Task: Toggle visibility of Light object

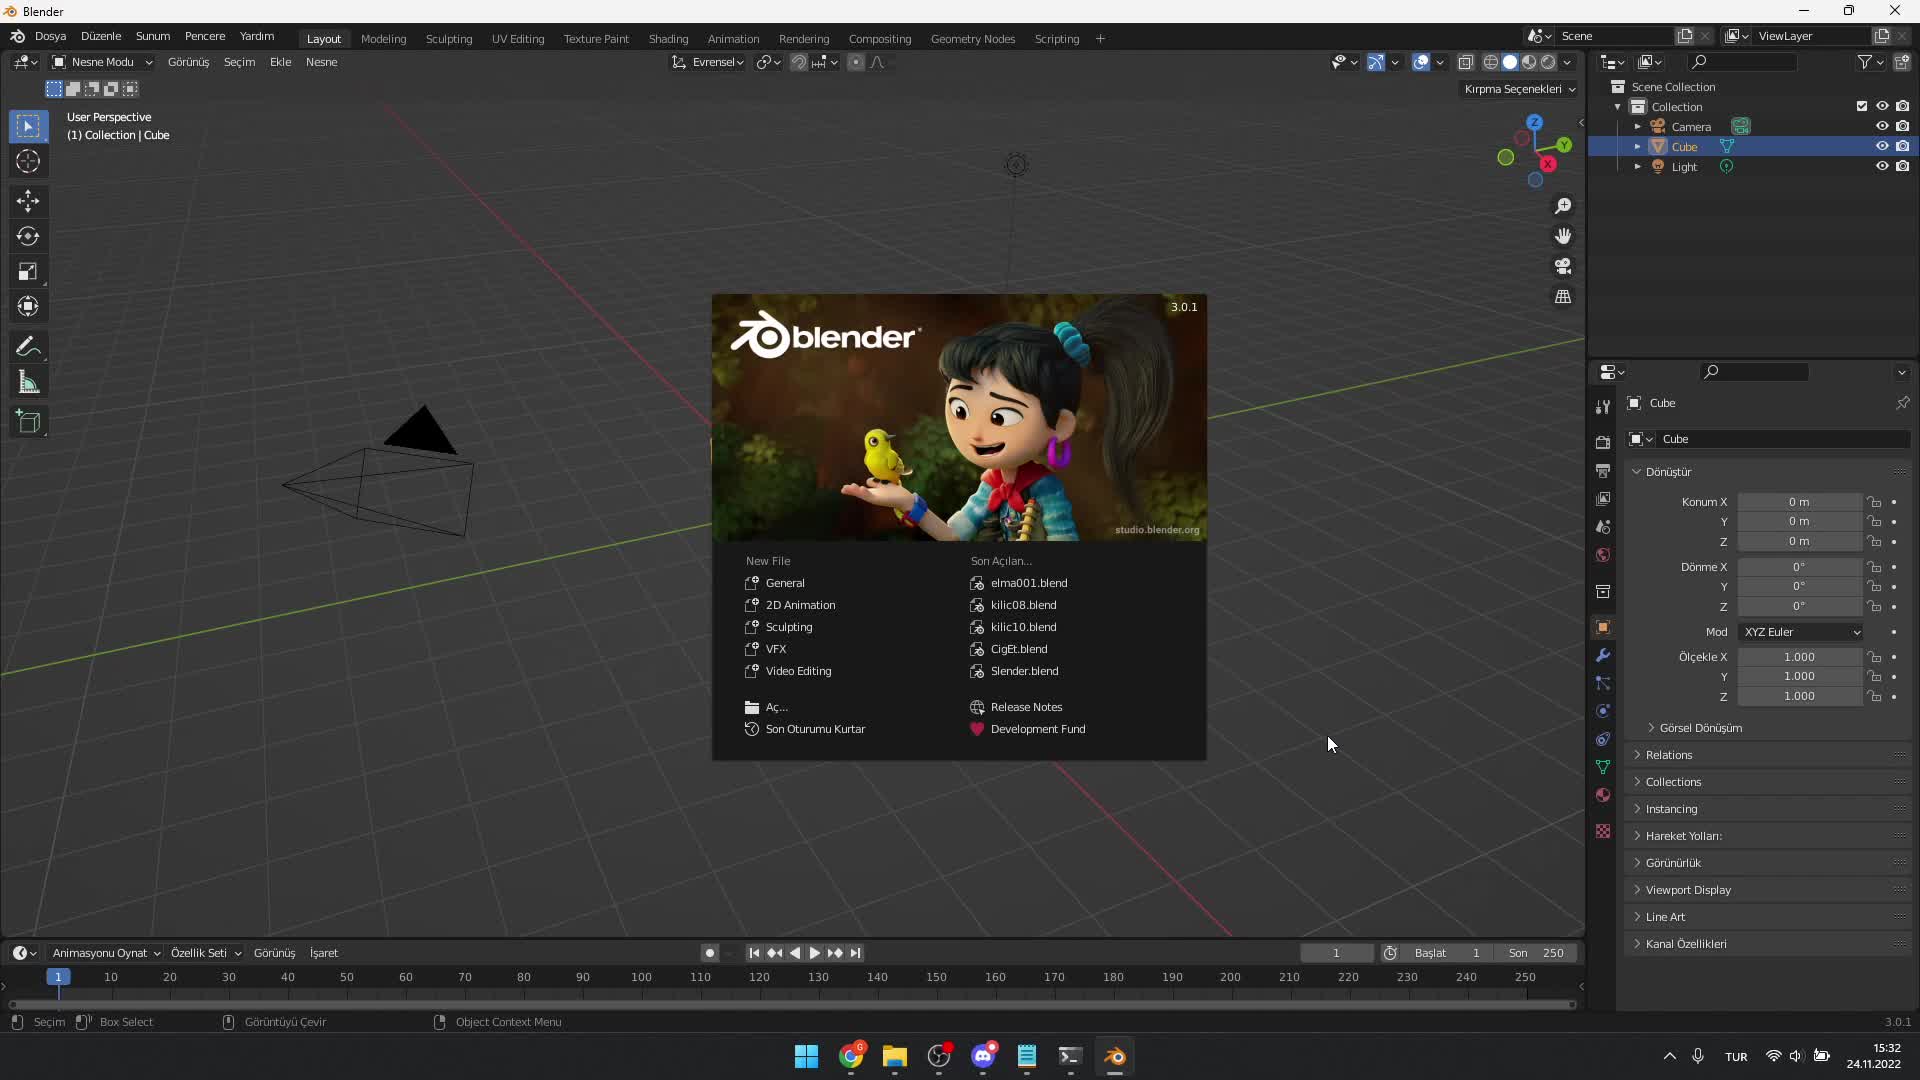Action: point(1882,165)
